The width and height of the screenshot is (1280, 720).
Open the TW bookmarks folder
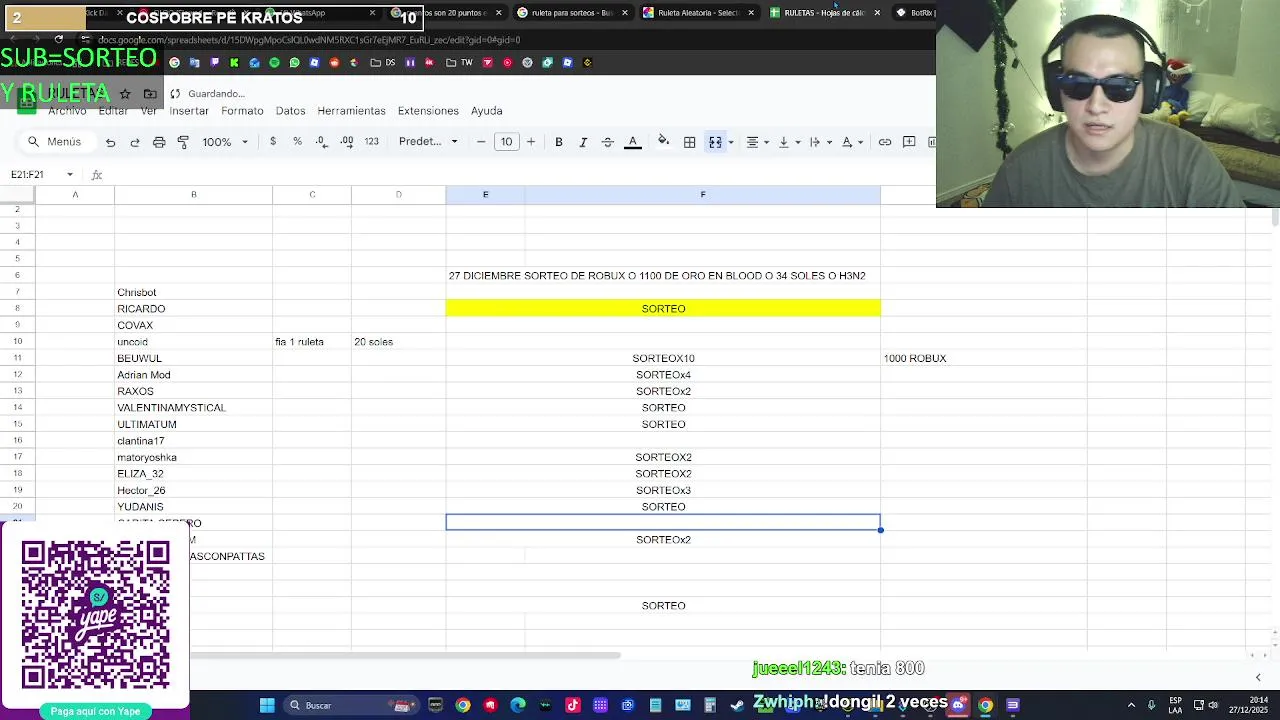[459, 63]
